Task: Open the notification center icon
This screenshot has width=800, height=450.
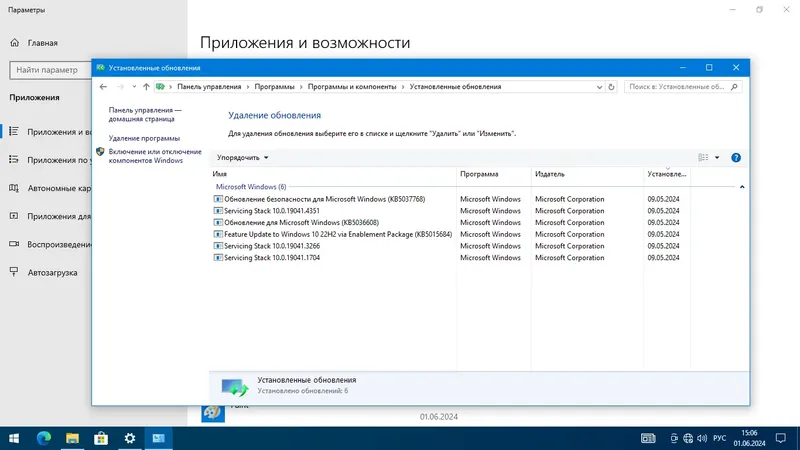Action: point(781,438)
